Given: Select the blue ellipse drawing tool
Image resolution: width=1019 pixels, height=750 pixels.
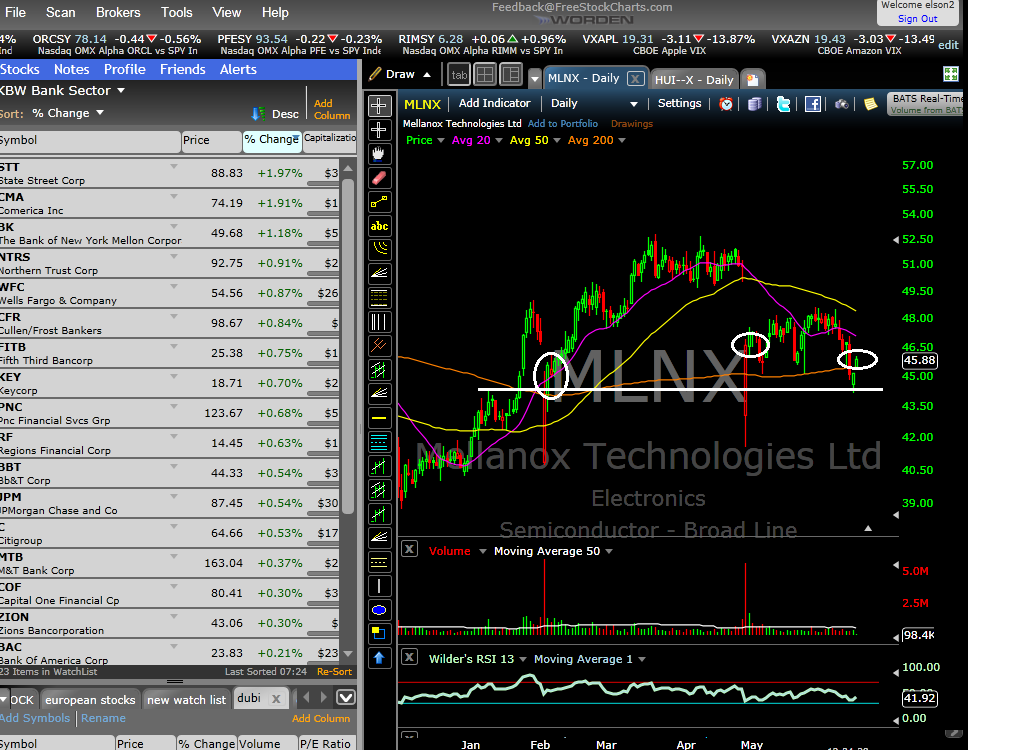Looking at the screenshot, I should (x=379, y=610).
